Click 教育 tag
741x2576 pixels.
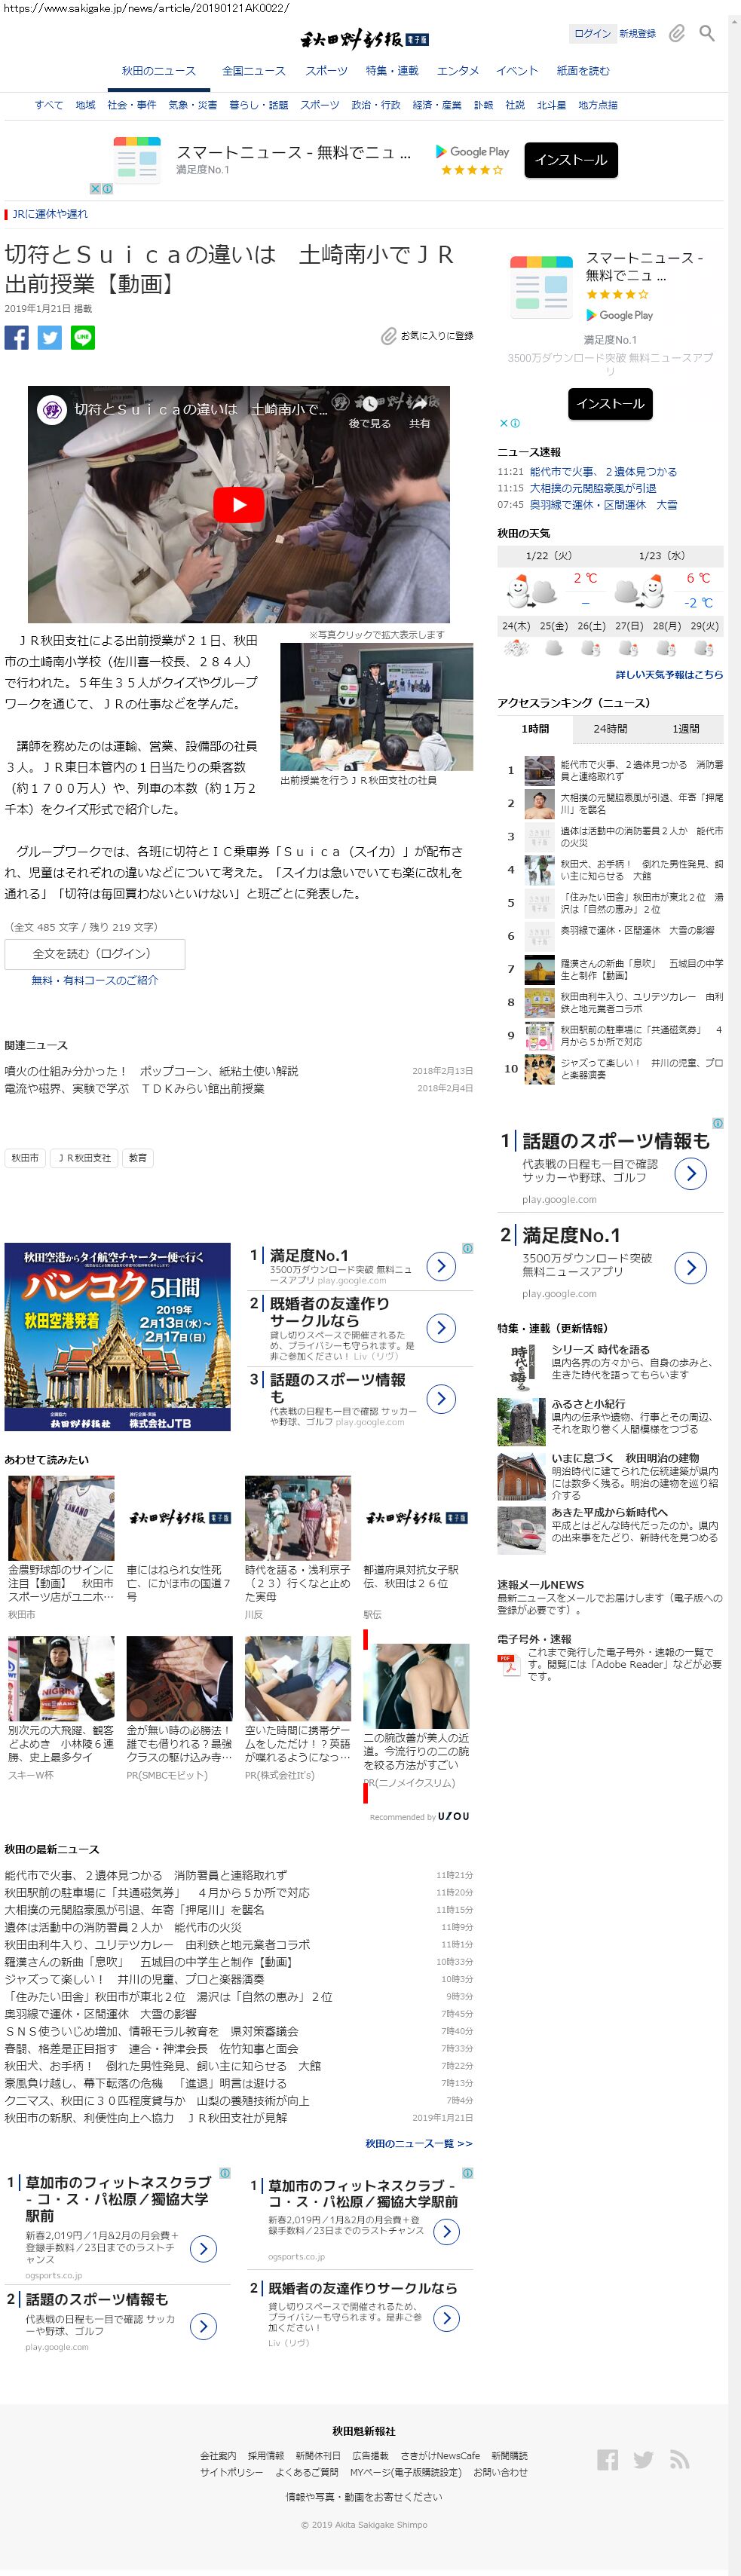tap(138, 1158)
